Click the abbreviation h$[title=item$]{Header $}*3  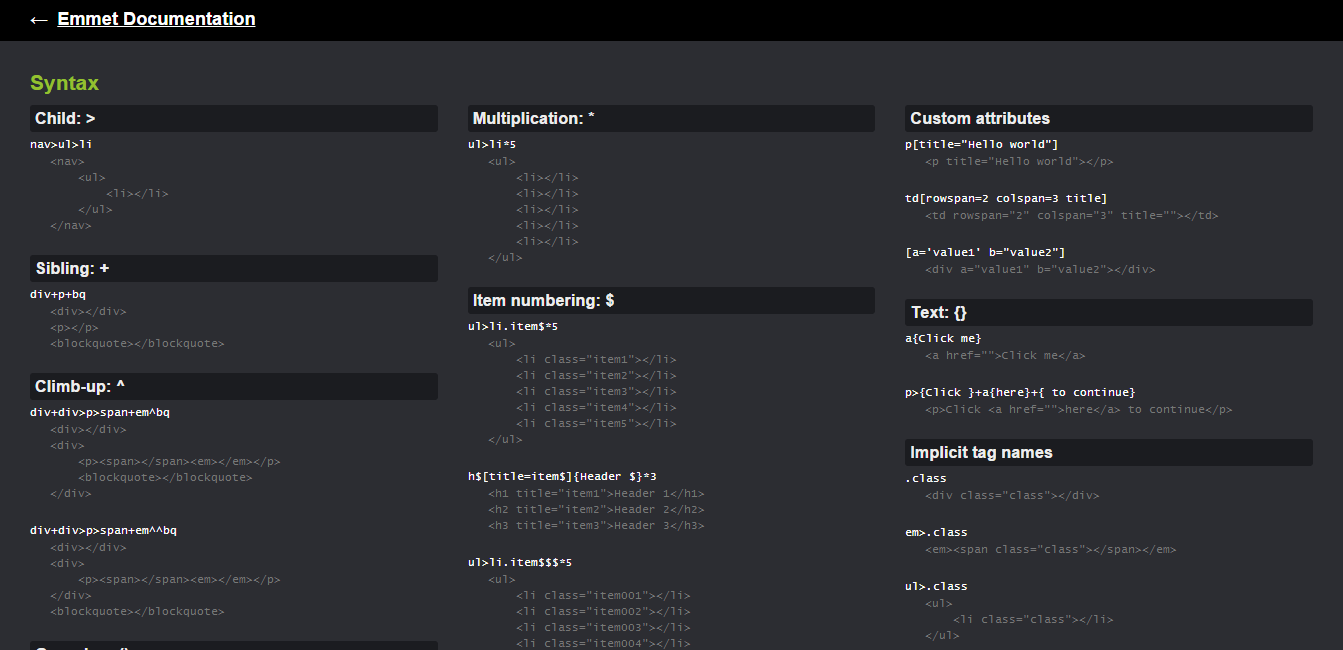[562, 476]
